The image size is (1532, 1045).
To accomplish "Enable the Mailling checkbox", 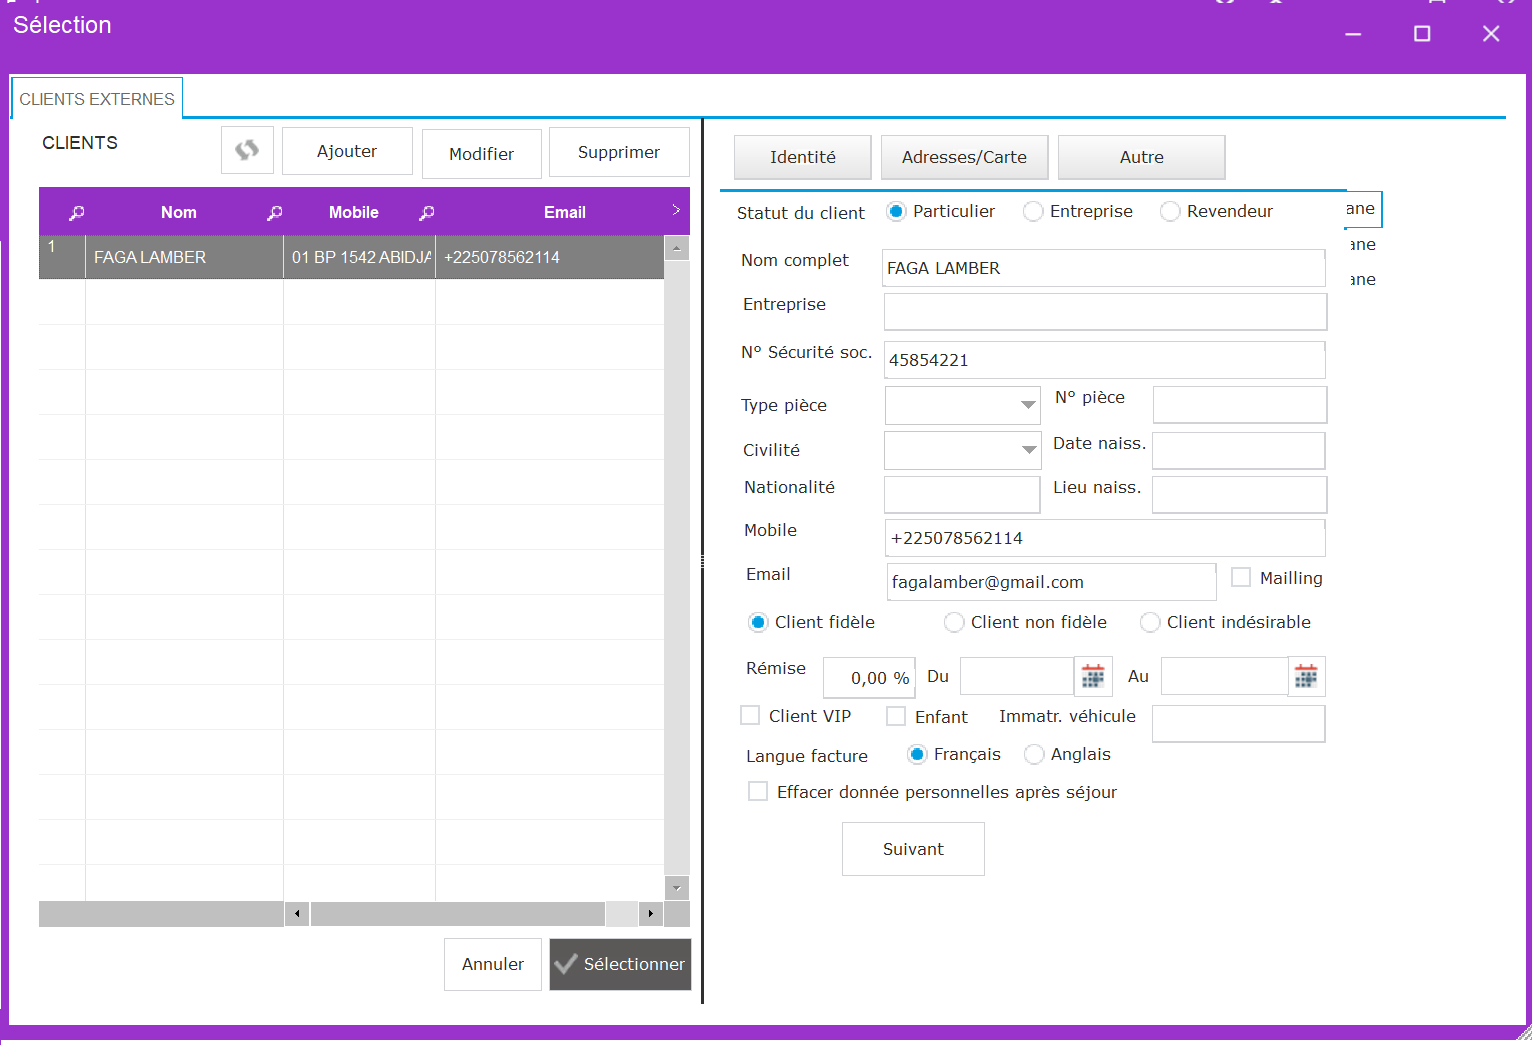I will (1241, 577).
